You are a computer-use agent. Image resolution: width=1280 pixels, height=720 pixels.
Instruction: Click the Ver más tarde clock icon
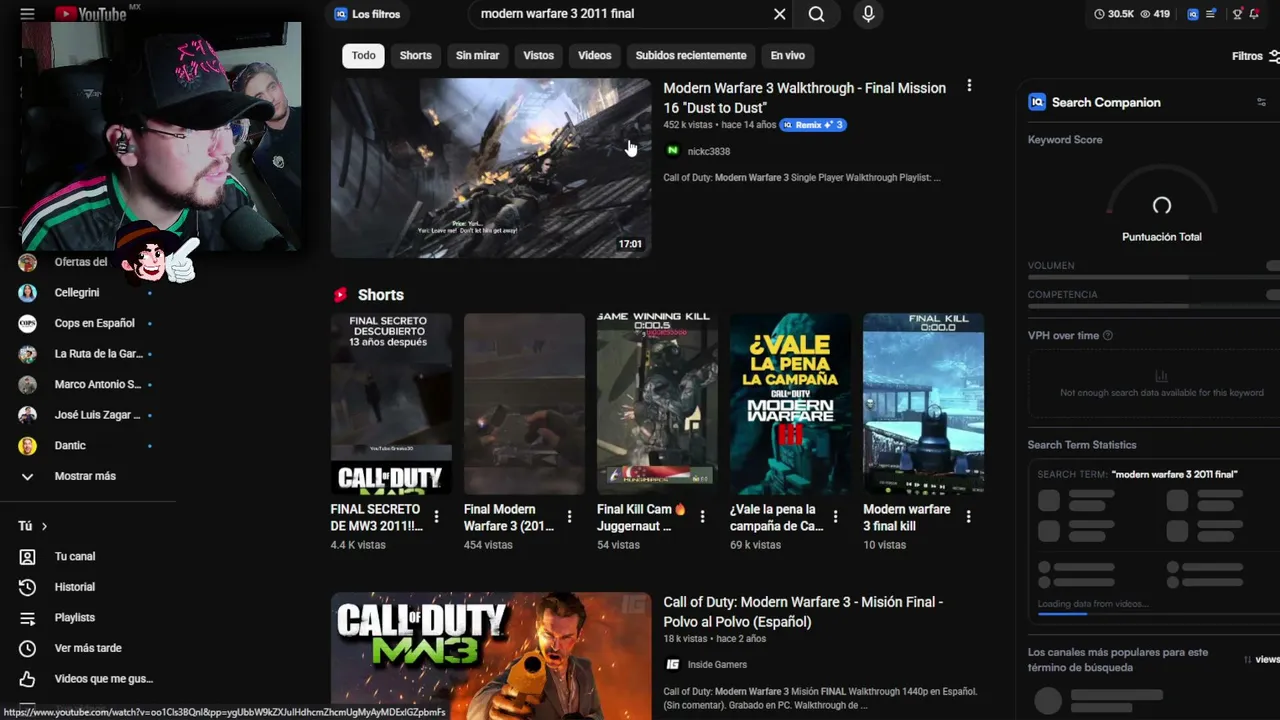click(27, 648)
